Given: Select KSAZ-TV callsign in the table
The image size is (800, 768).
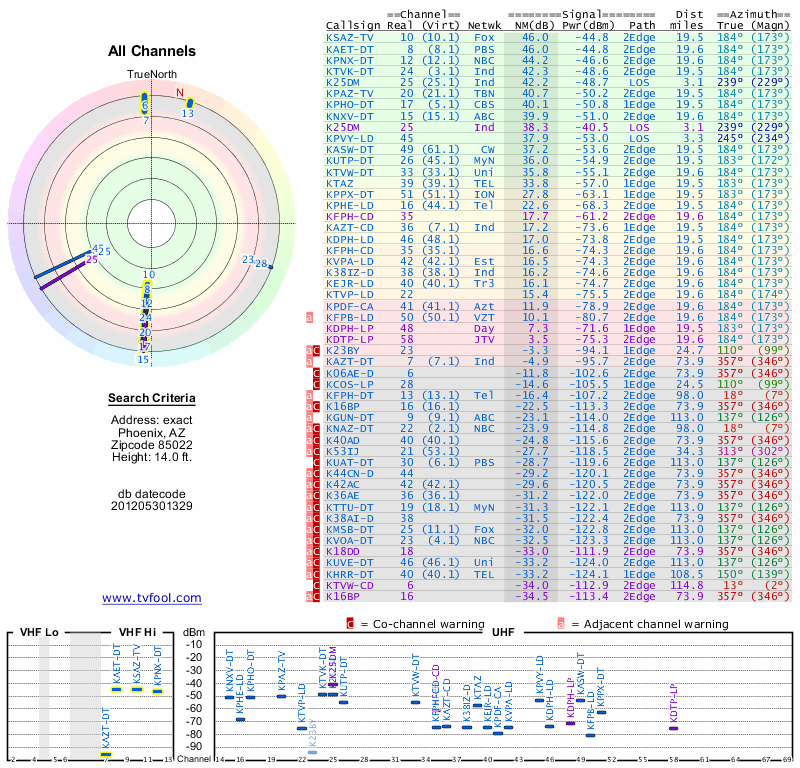Looking at the screenshot, I should point(350,38).
